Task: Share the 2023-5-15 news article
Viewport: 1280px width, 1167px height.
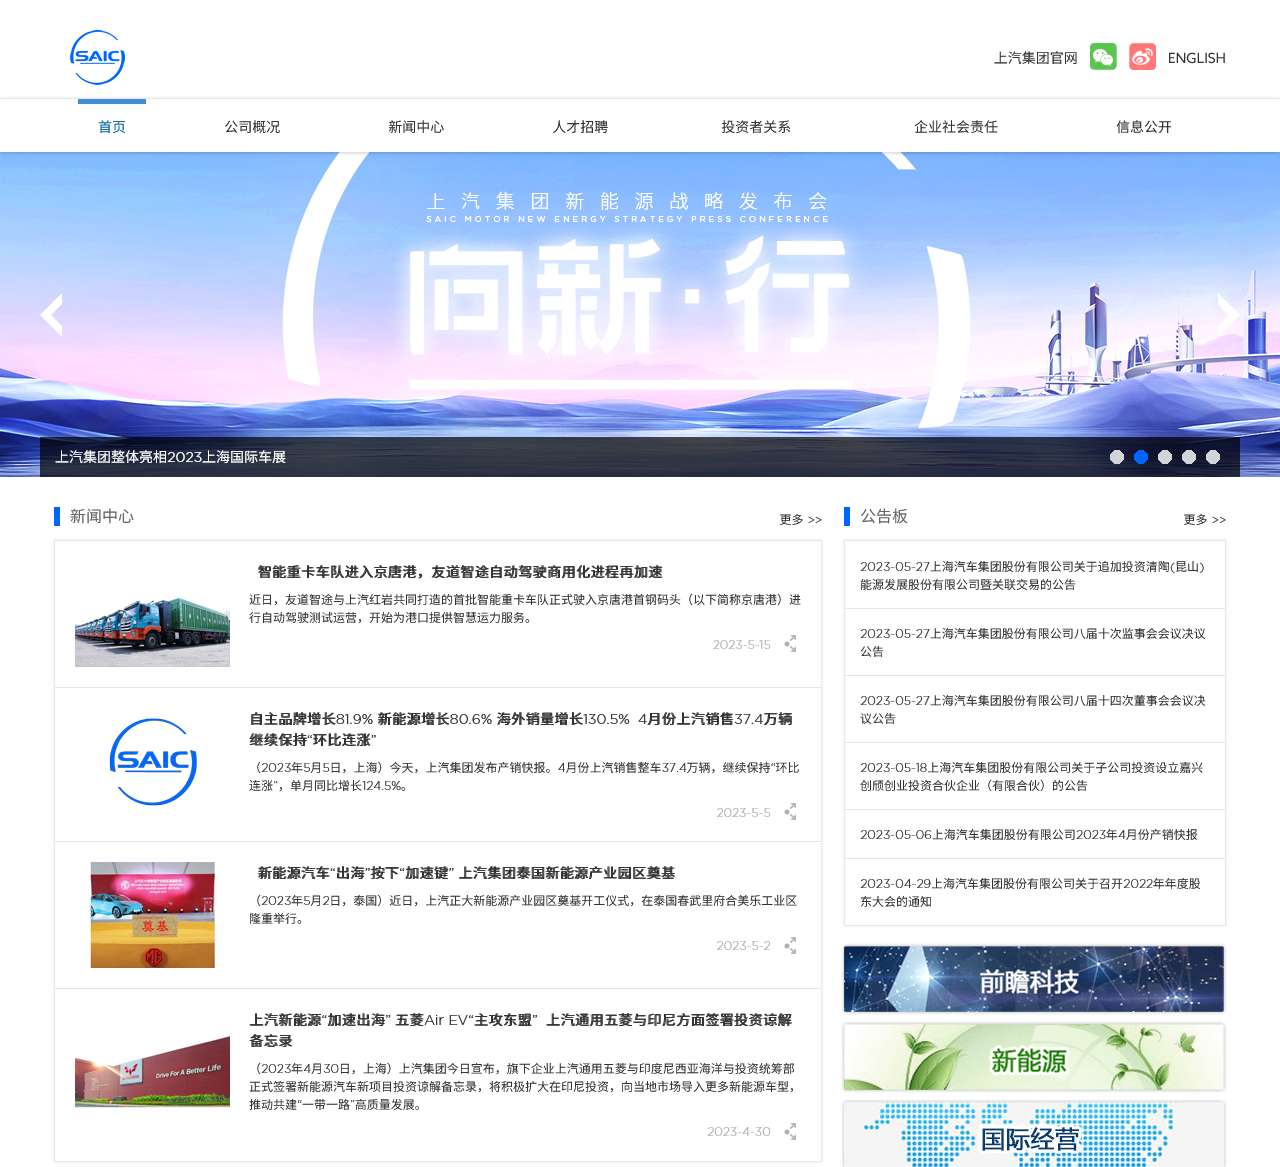Action: tap(790, 644)
